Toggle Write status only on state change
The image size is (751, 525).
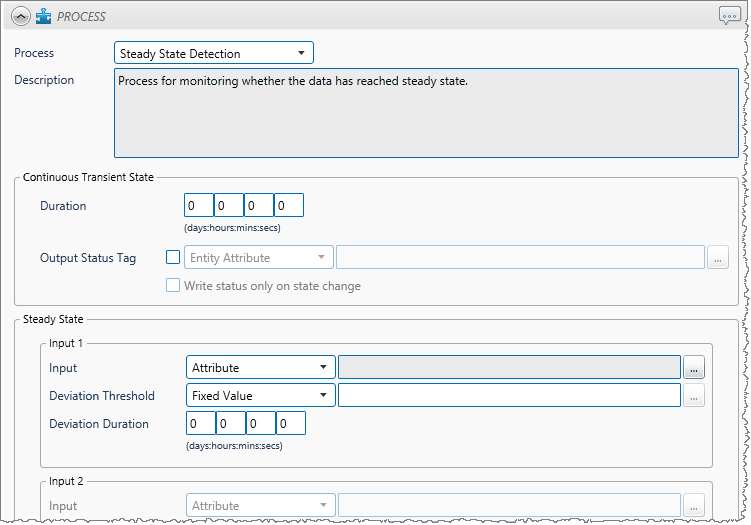tap(174, 286)
